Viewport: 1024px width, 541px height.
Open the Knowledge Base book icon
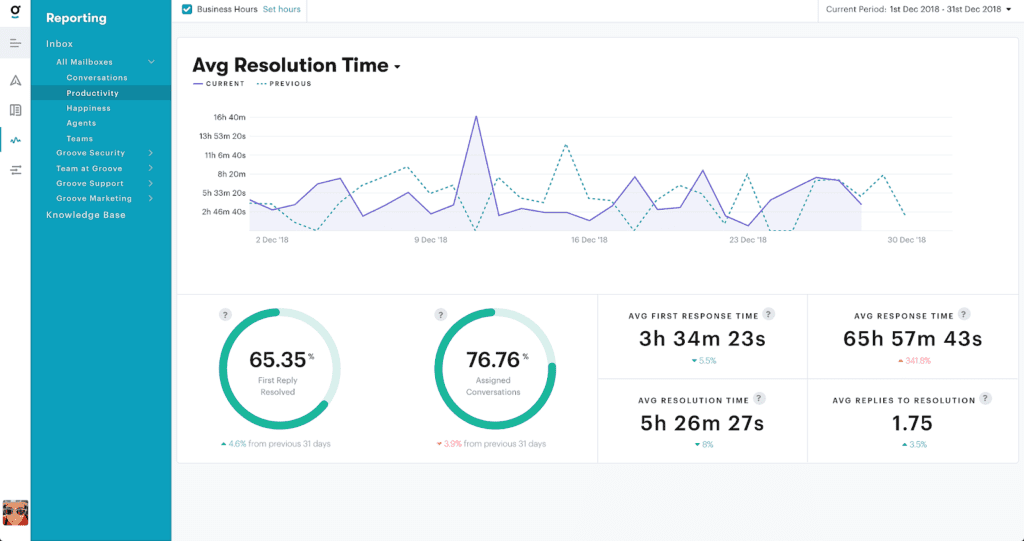(x=15, y=110)
